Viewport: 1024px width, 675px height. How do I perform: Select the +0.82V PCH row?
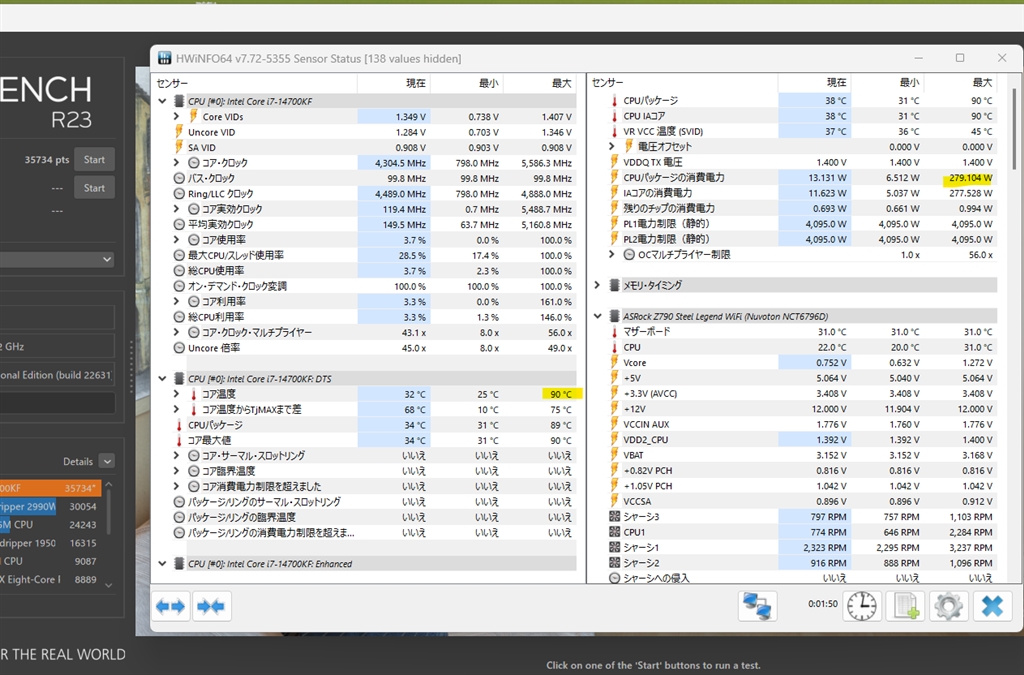tap(801, 471)
